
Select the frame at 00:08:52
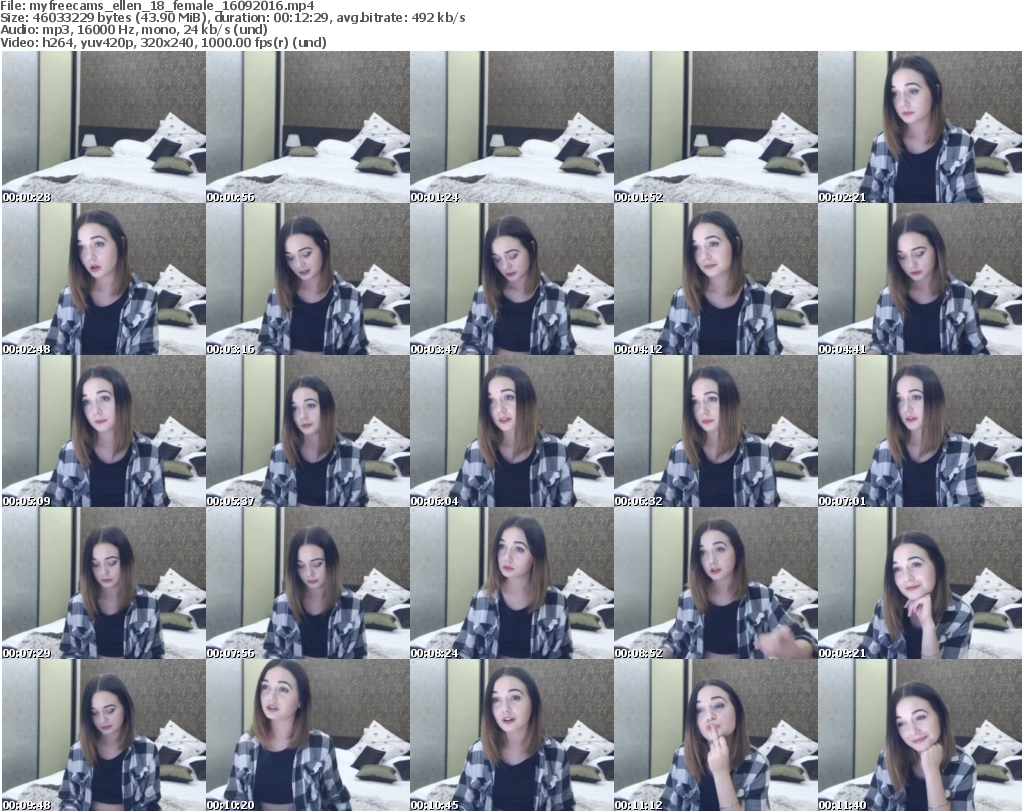[x=715, y=585]
